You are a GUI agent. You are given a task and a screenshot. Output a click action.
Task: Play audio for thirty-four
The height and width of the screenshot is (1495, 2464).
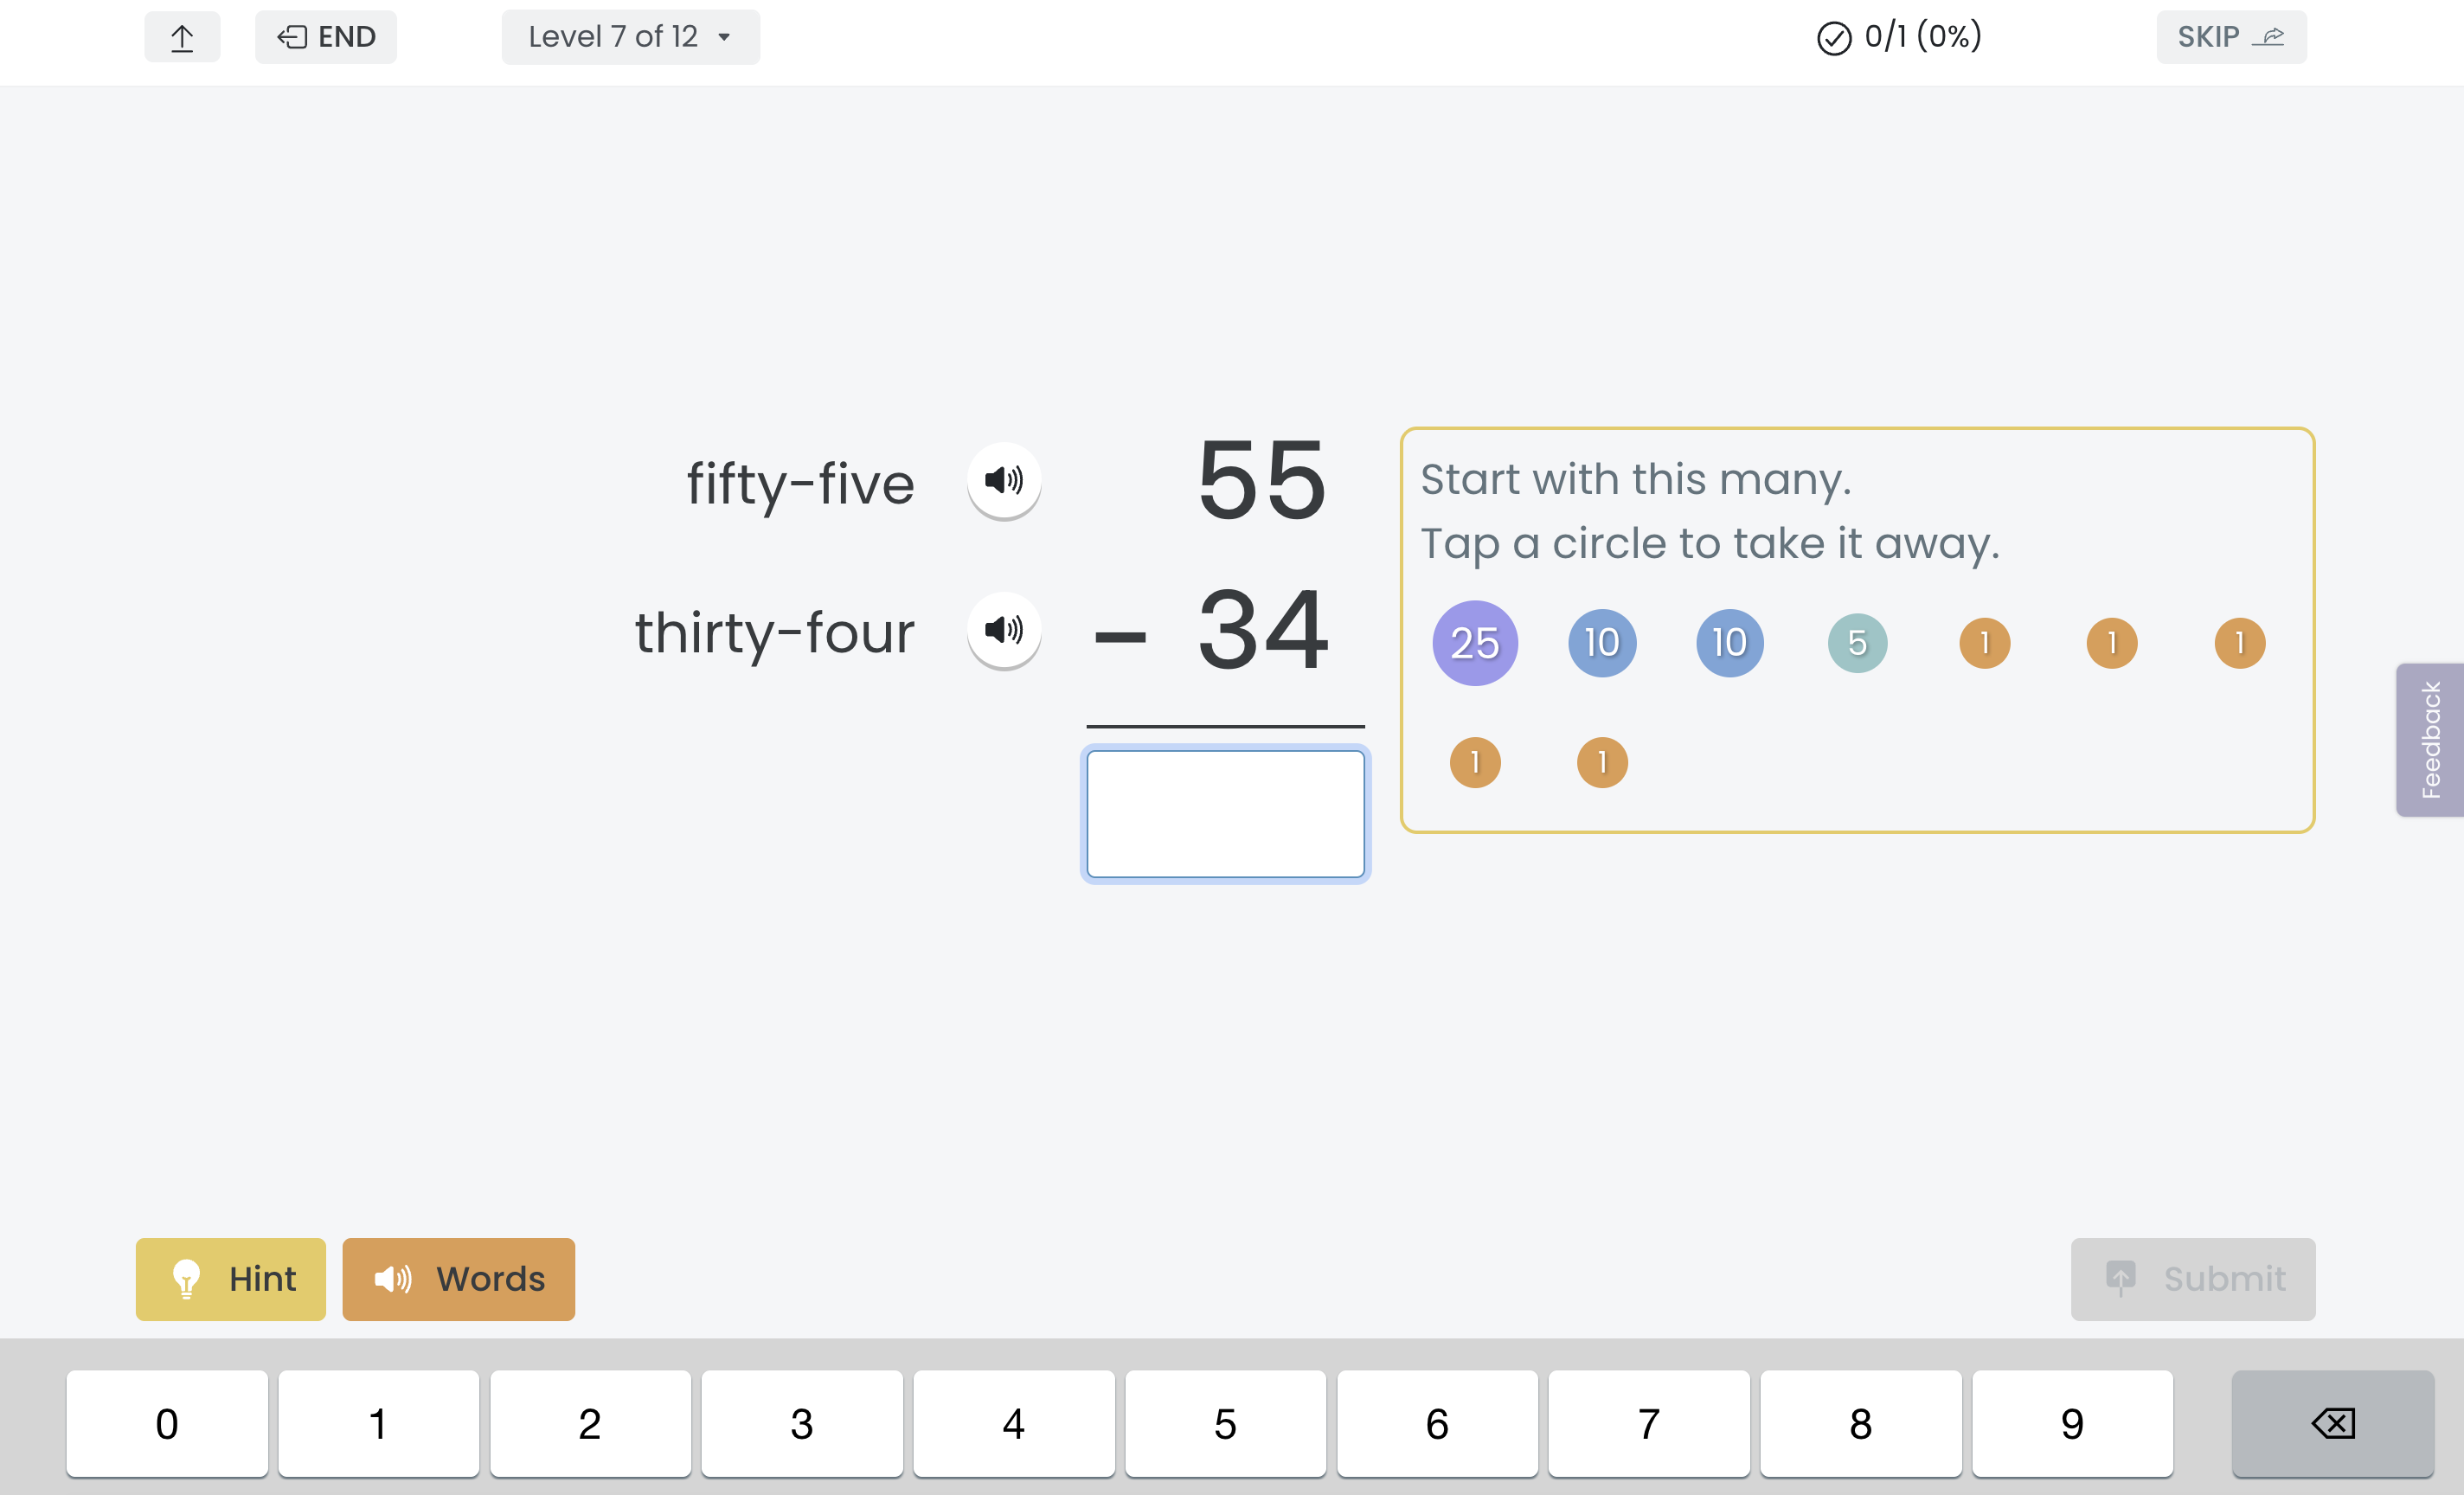[x=1003, y=630]
